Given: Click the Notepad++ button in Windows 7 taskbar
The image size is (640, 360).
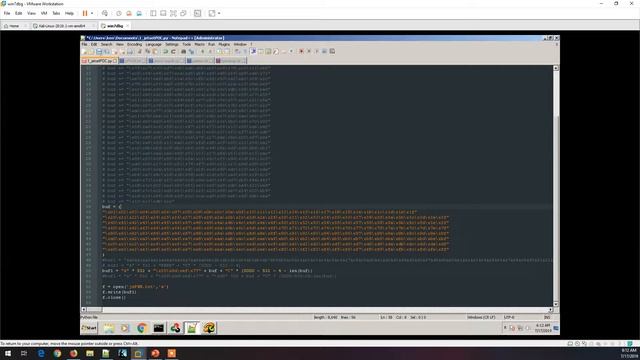Looking at the screenshot, I should point(192,328).
